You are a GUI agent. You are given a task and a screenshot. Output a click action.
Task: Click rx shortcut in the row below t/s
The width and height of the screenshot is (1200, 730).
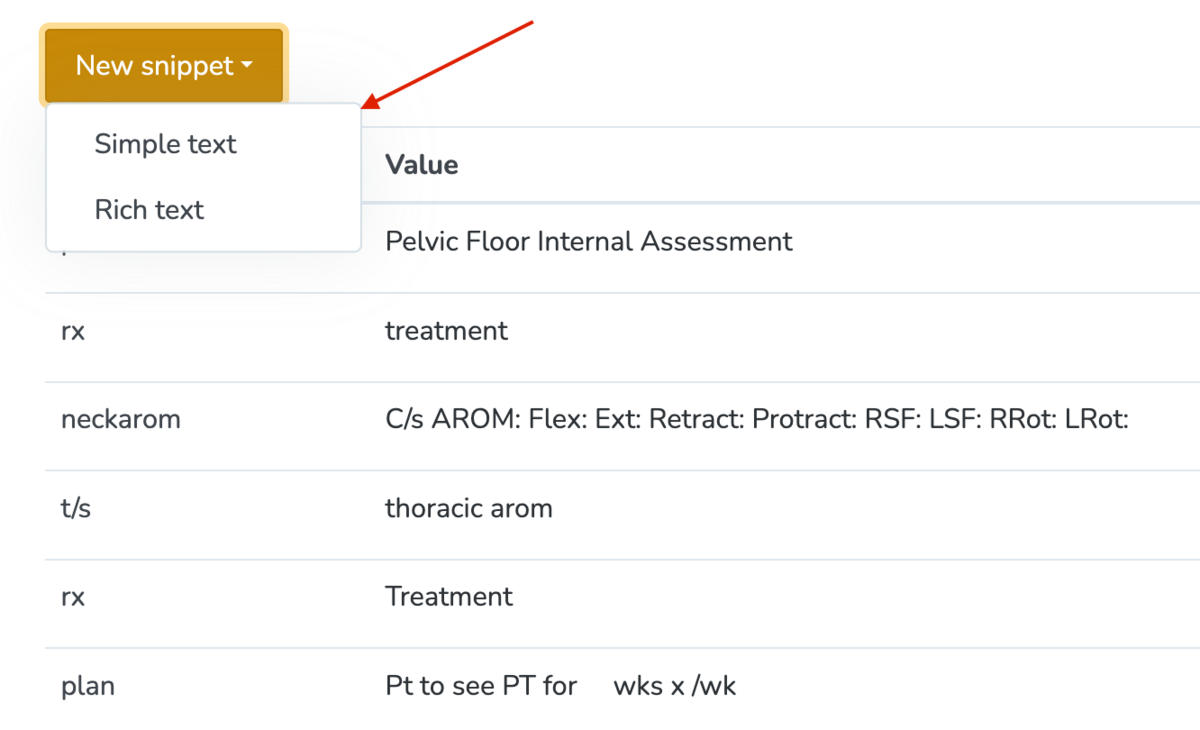click(x=72, y=597)
